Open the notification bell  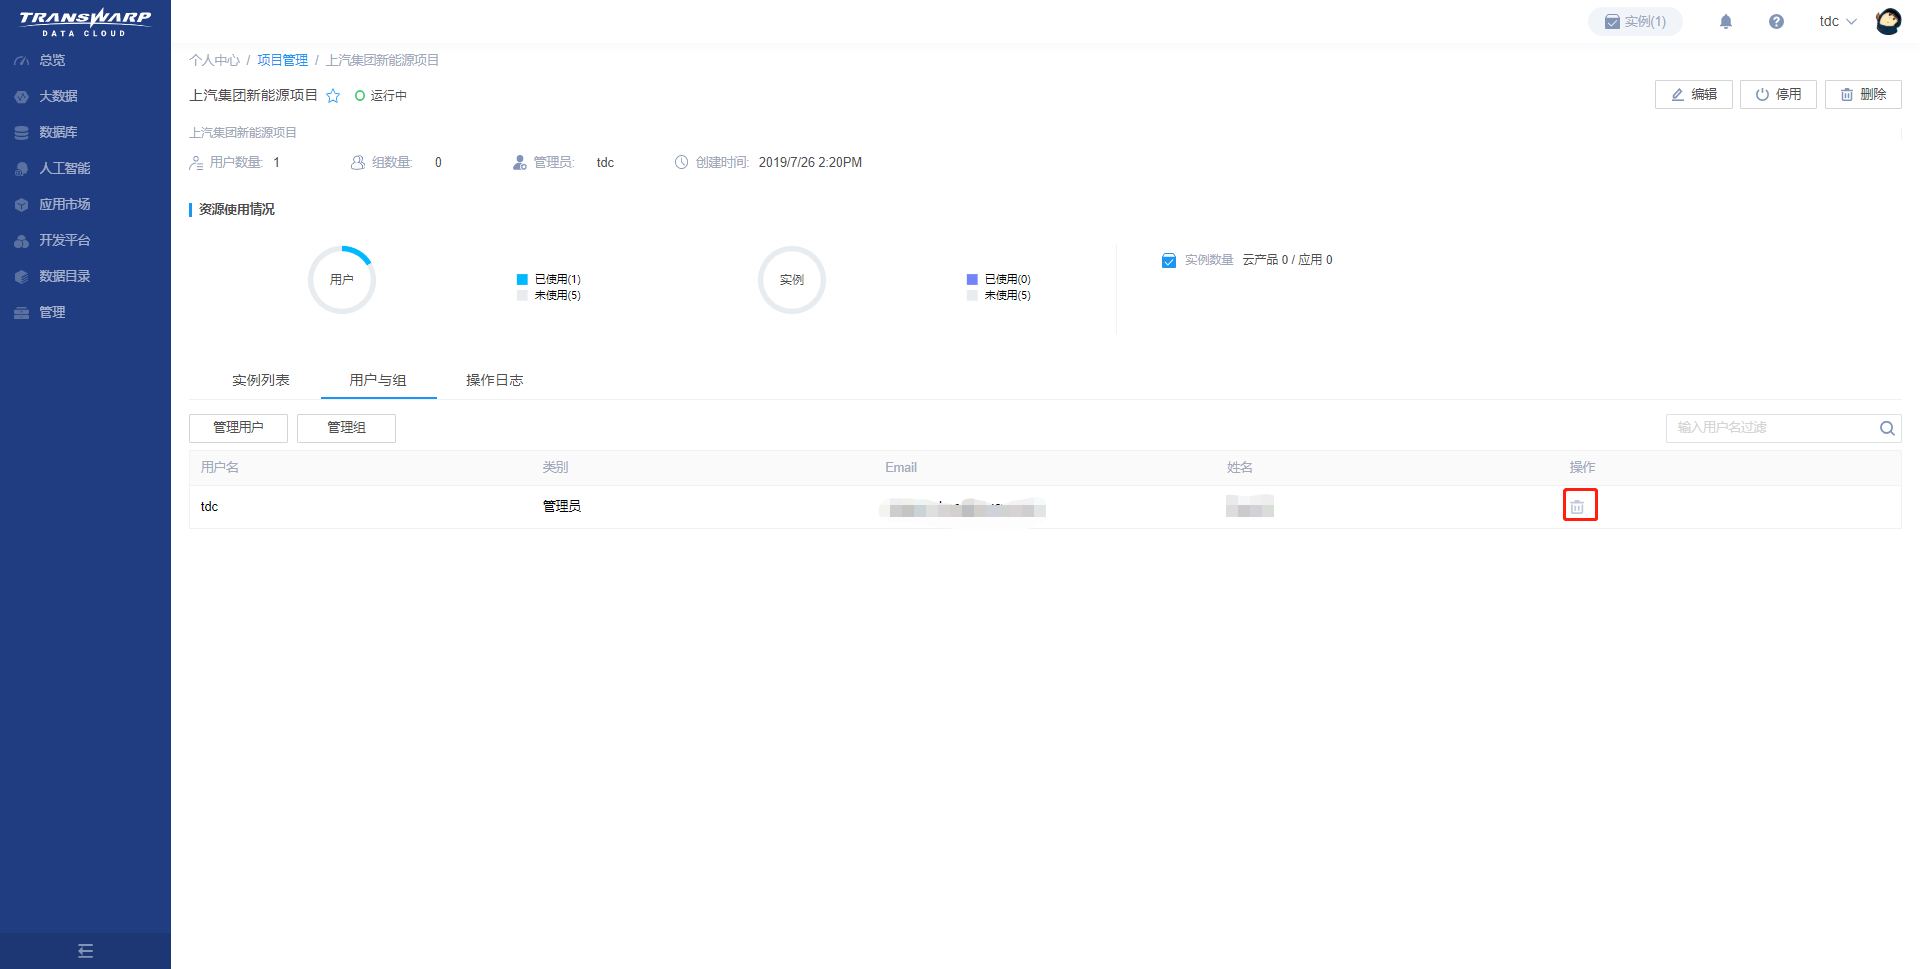click(x=1726, y=21)
